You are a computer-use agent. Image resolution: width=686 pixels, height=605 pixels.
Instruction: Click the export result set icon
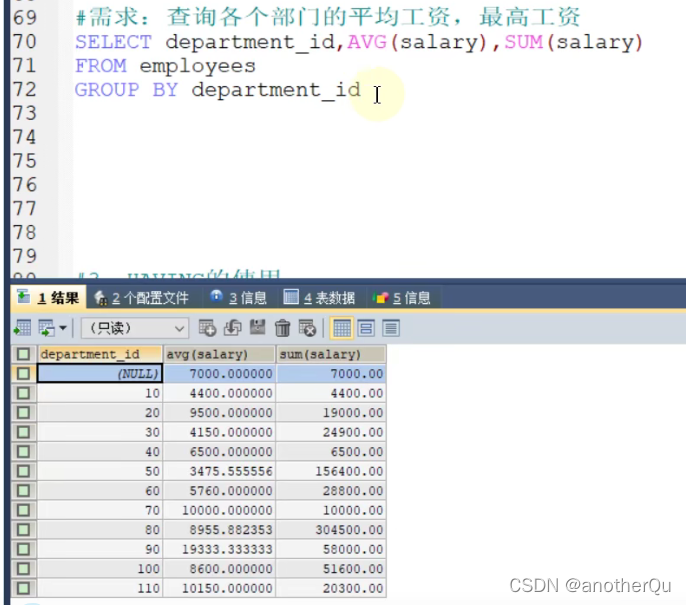click(23, 328)
